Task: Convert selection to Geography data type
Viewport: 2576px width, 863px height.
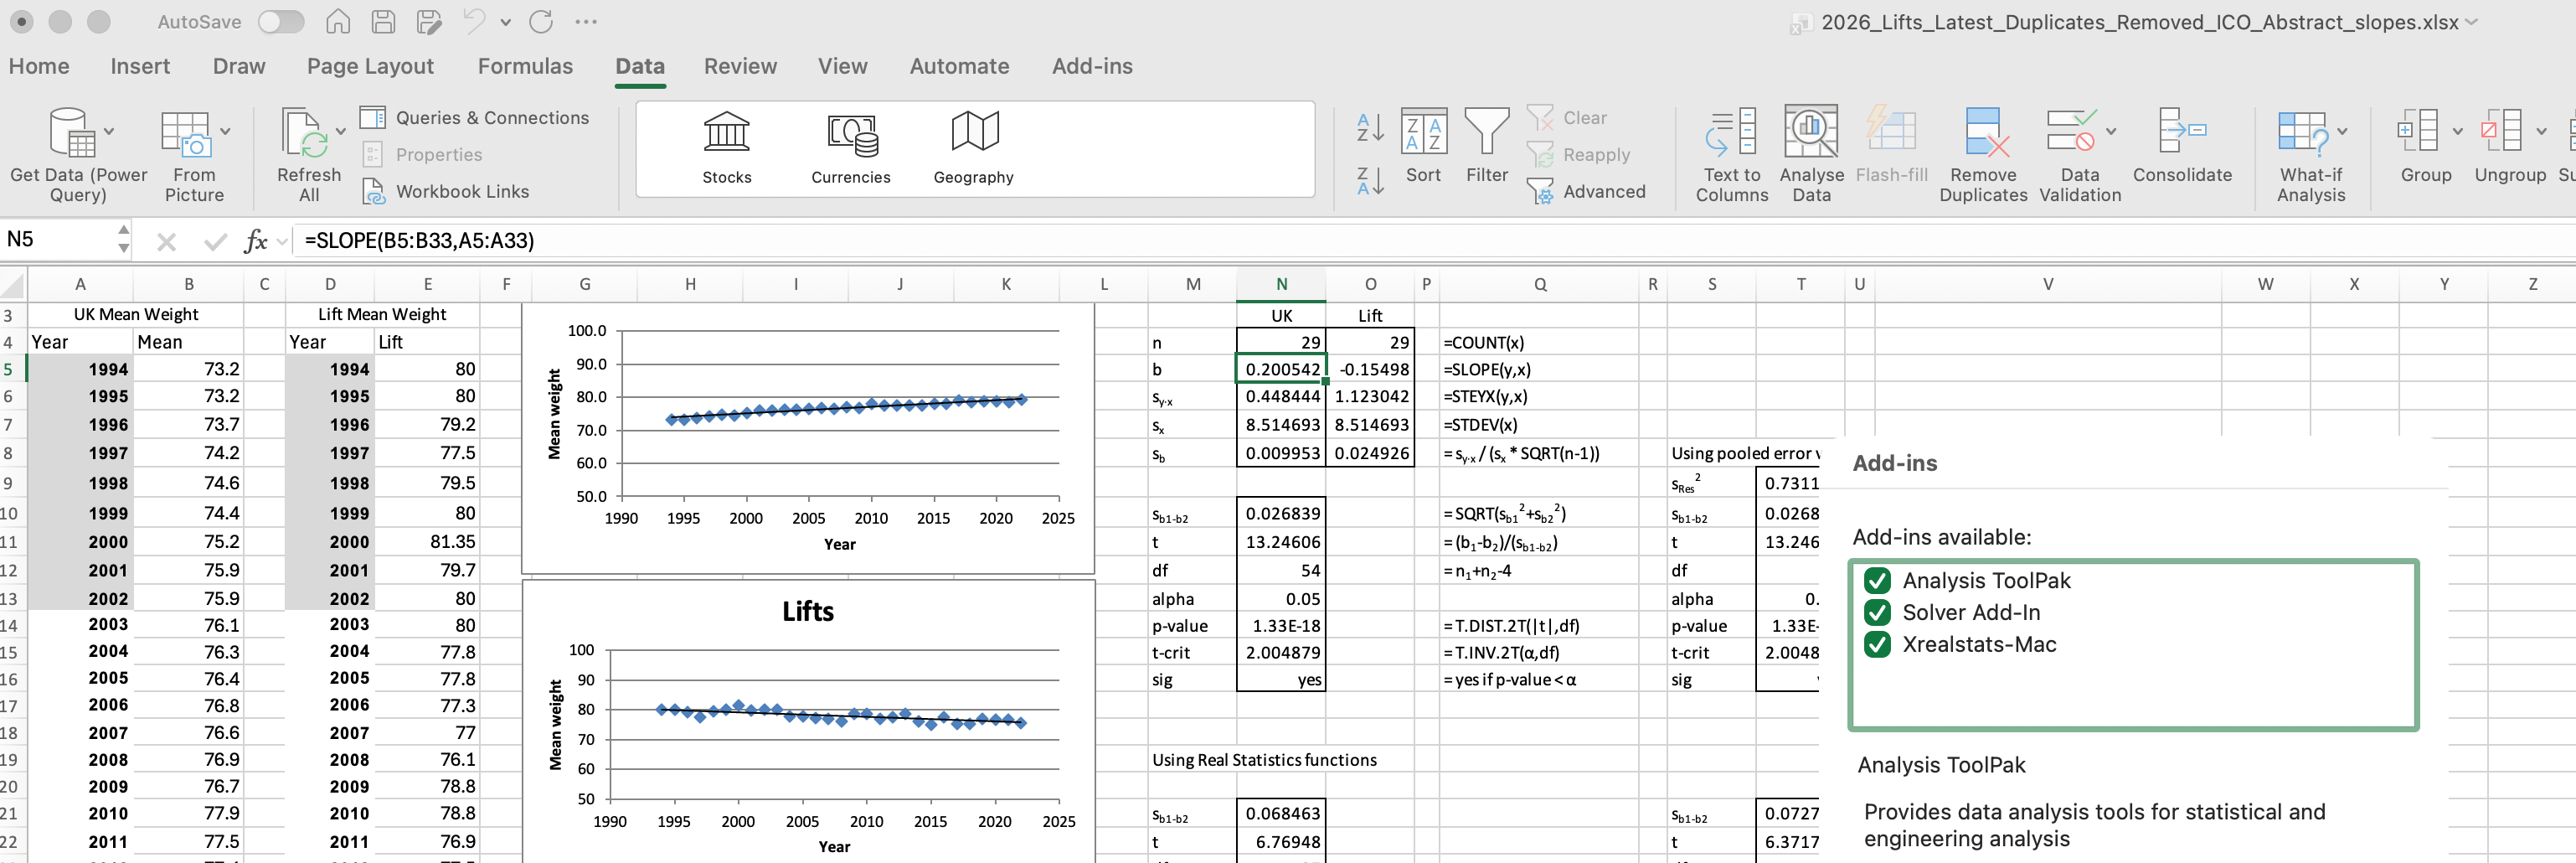Action: point(974,148)
